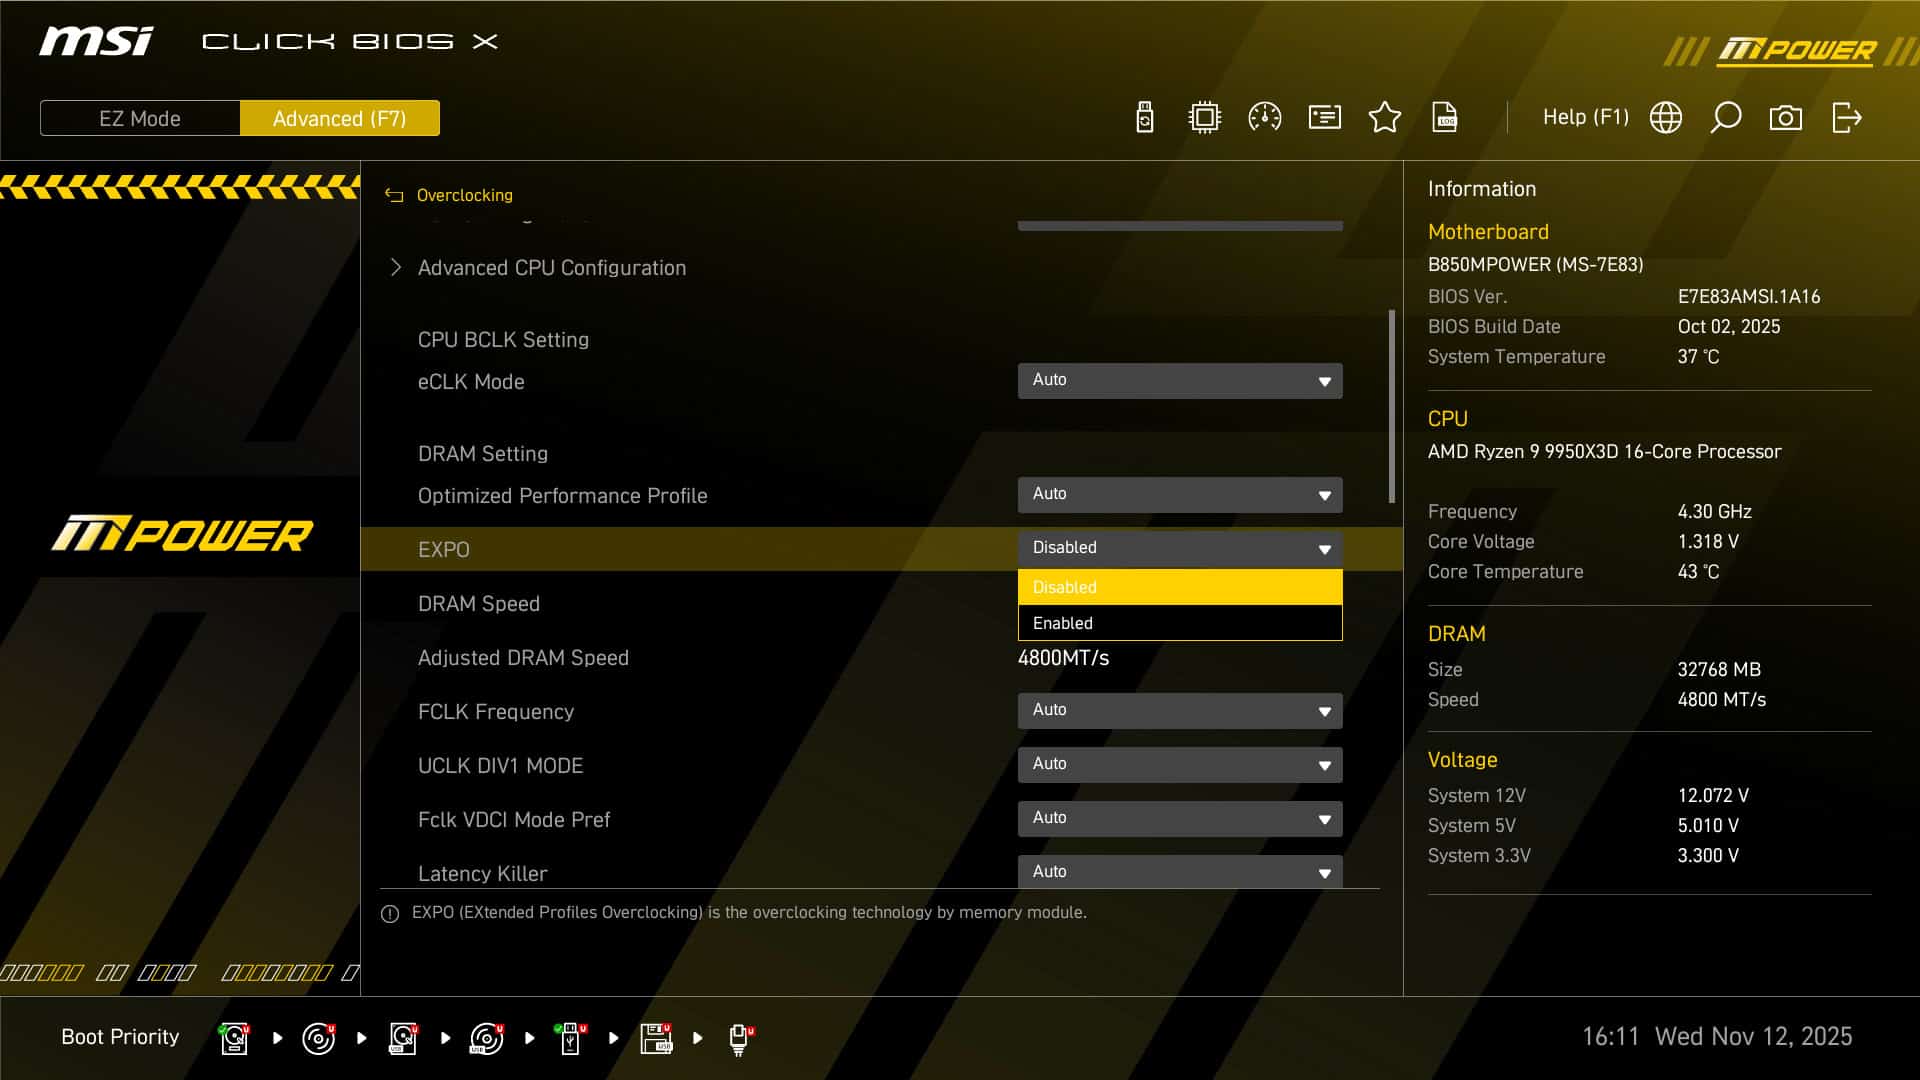
Task: Open the speedometer hardware monitor icon
Action: click(1265, 118)
